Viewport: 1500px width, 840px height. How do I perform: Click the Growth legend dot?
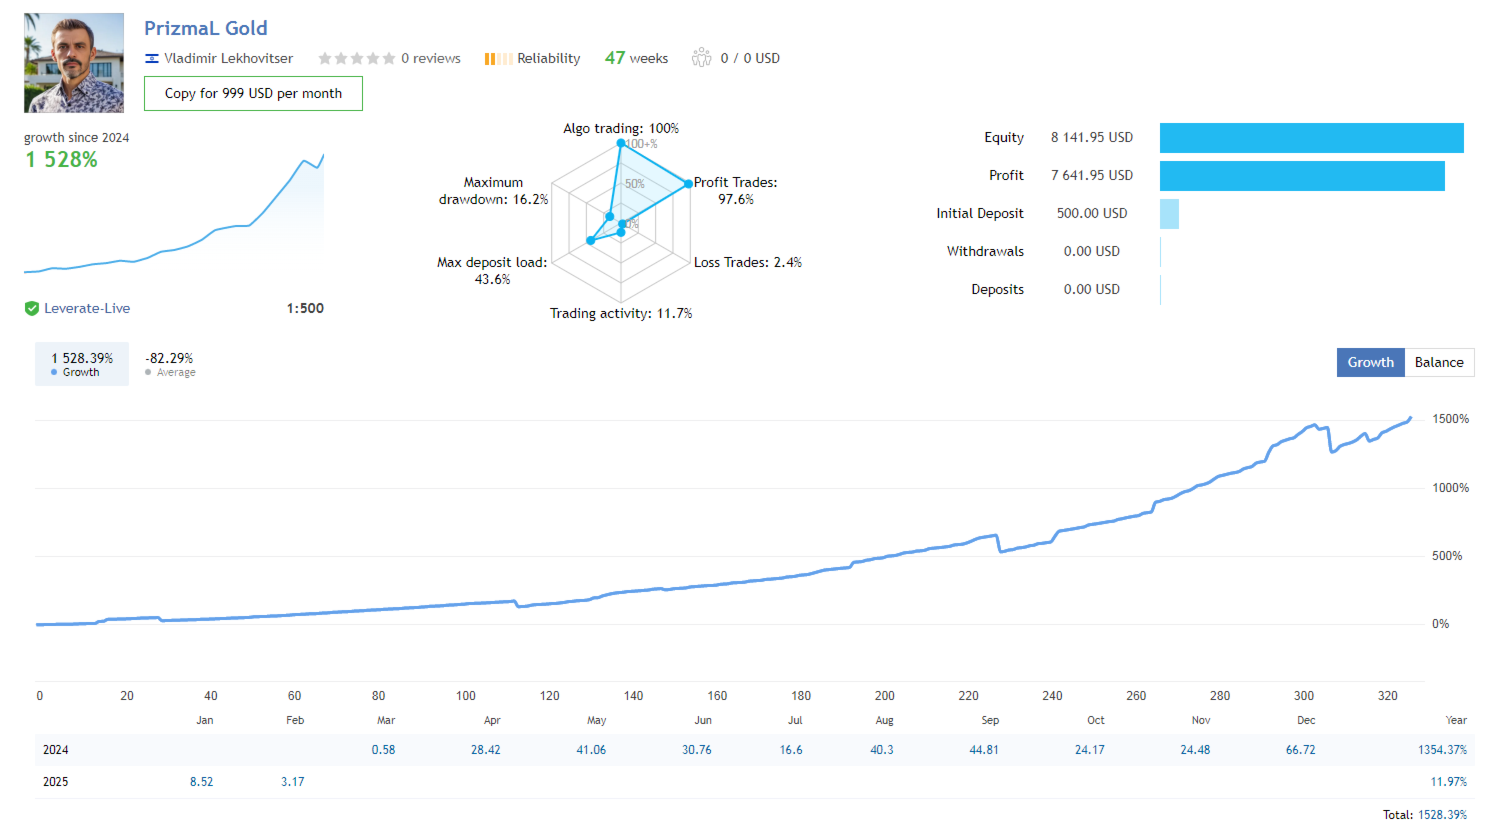[54, 372]
